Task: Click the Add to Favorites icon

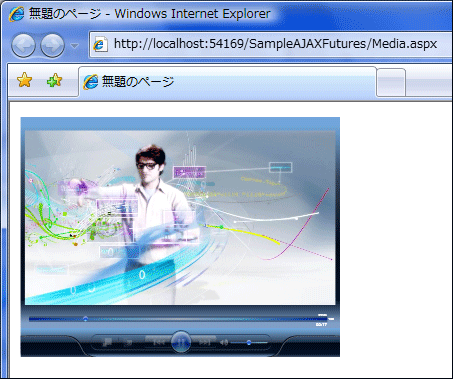Action: coord(54,80)
